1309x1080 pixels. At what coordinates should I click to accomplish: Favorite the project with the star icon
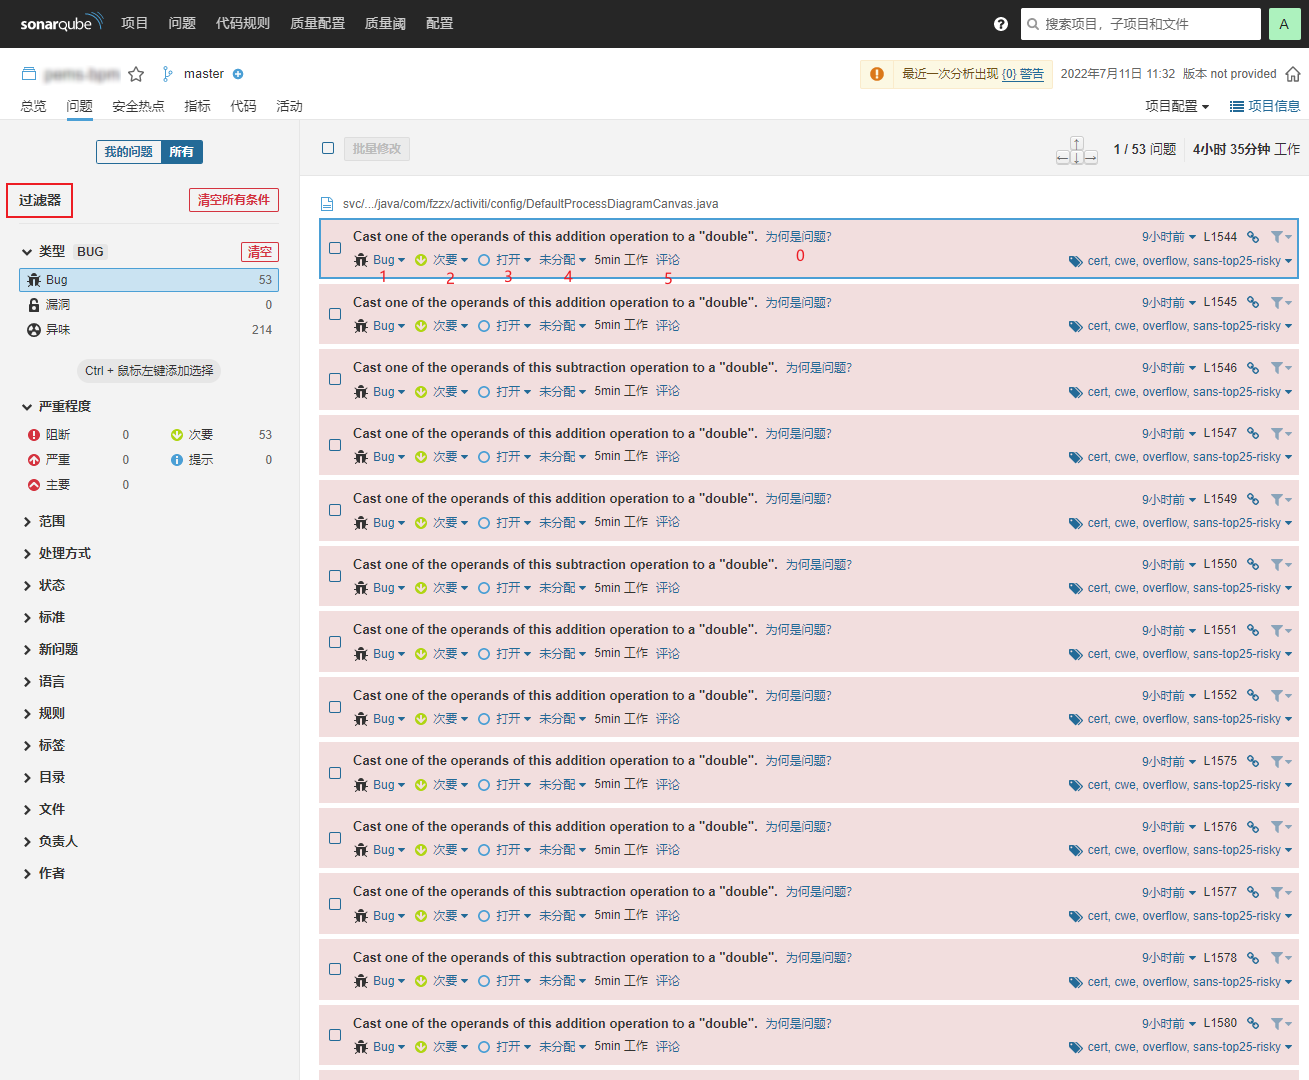point(136,74)
